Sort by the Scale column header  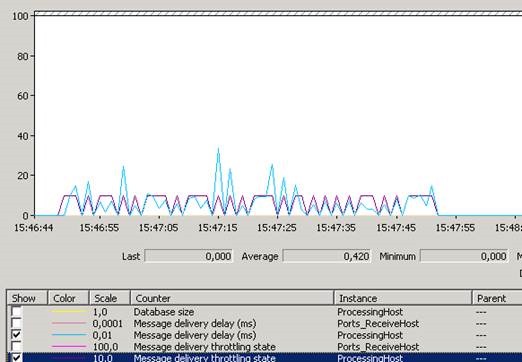(x=110, y=298)
